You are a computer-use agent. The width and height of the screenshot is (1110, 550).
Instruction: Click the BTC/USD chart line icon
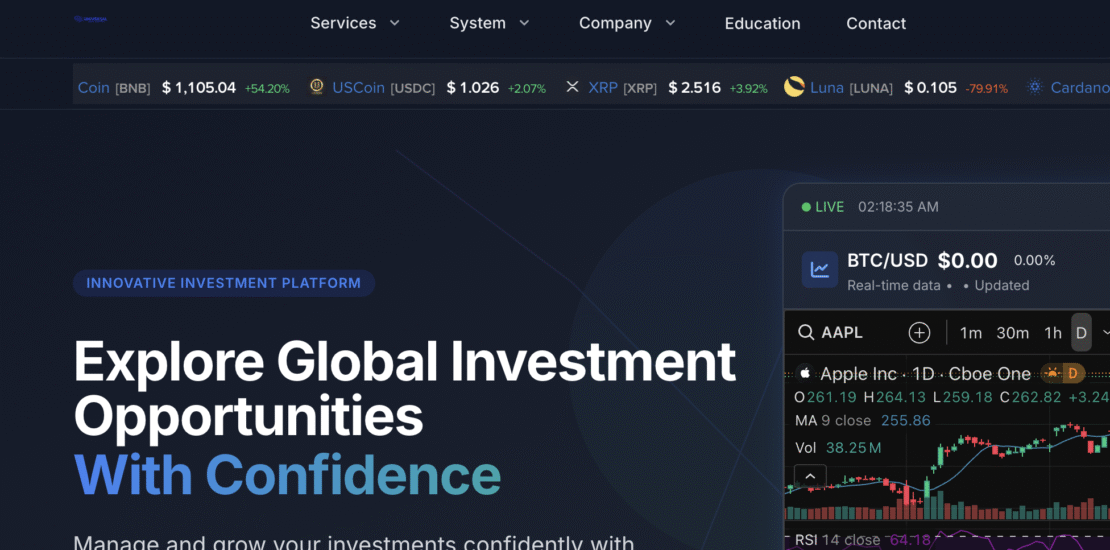pyautogui.click(x=820, y=270)
